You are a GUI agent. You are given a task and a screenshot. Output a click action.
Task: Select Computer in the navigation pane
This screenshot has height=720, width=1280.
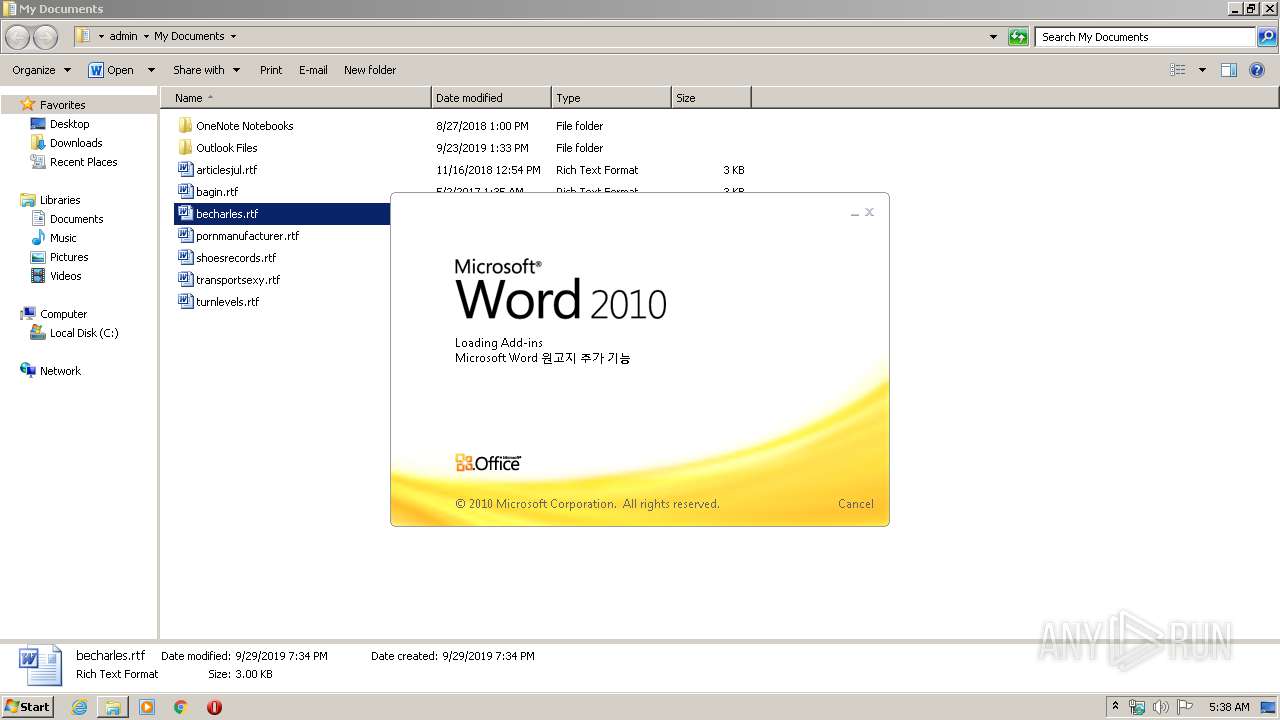click(x=63, y=314)
